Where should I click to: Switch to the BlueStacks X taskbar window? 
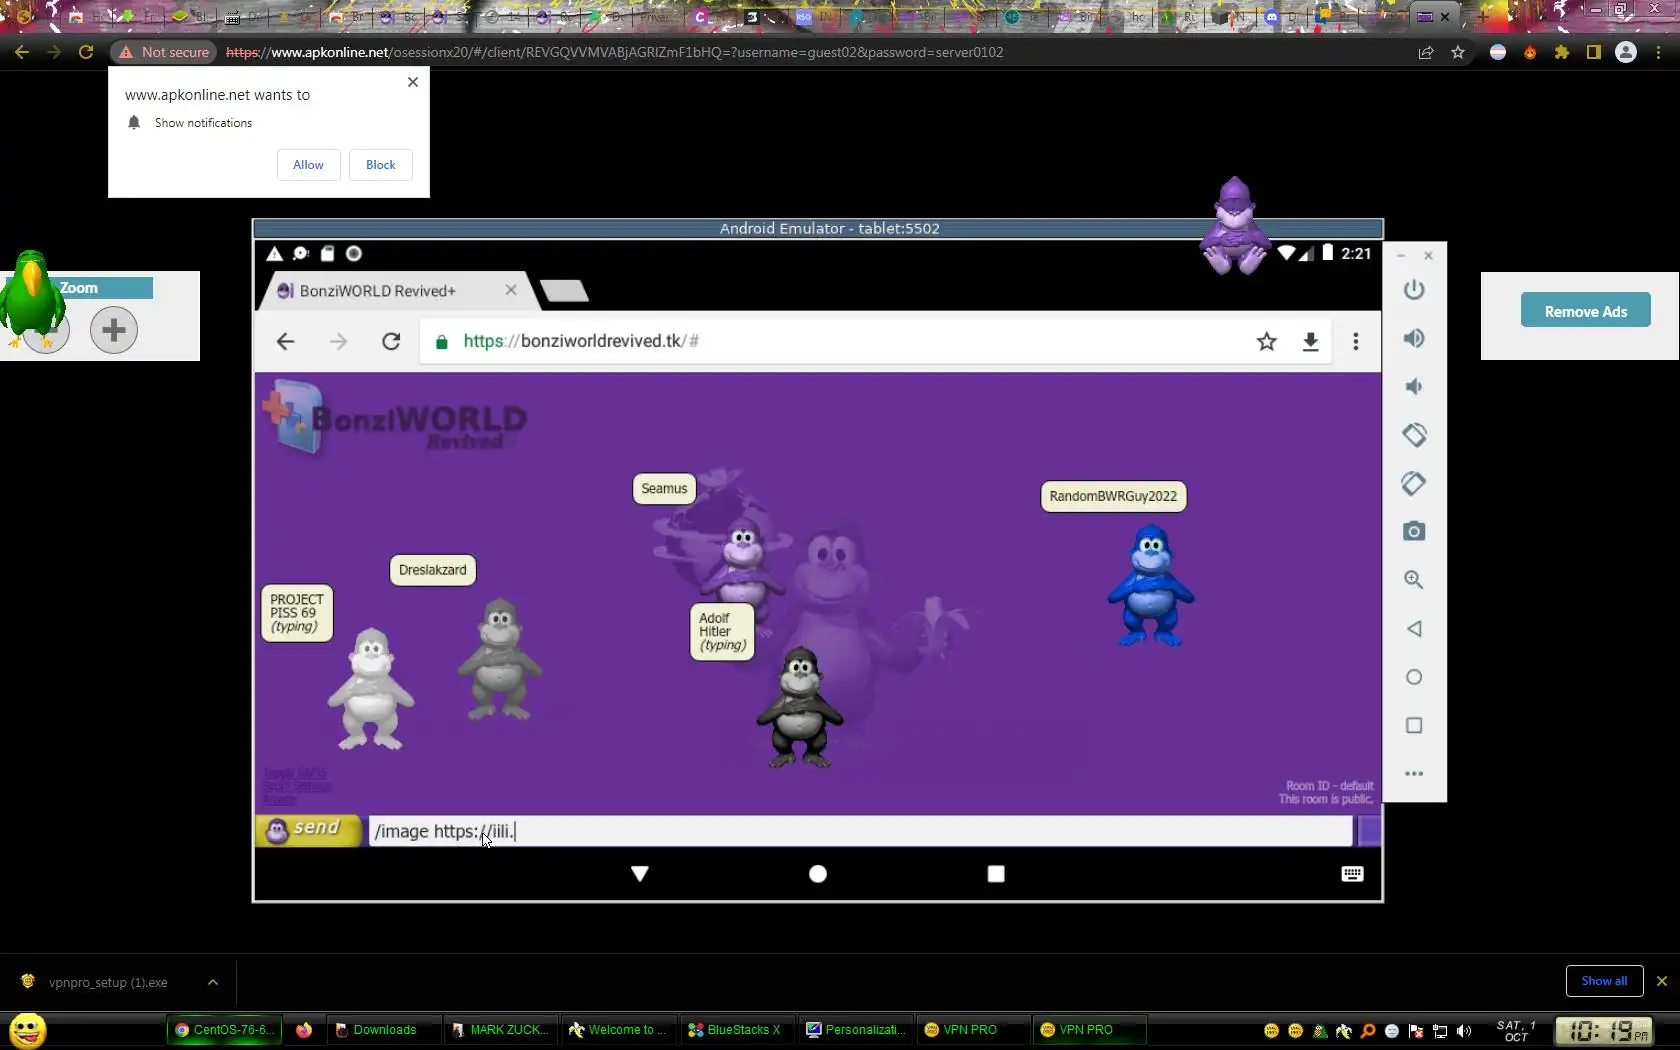[735, 1030]
